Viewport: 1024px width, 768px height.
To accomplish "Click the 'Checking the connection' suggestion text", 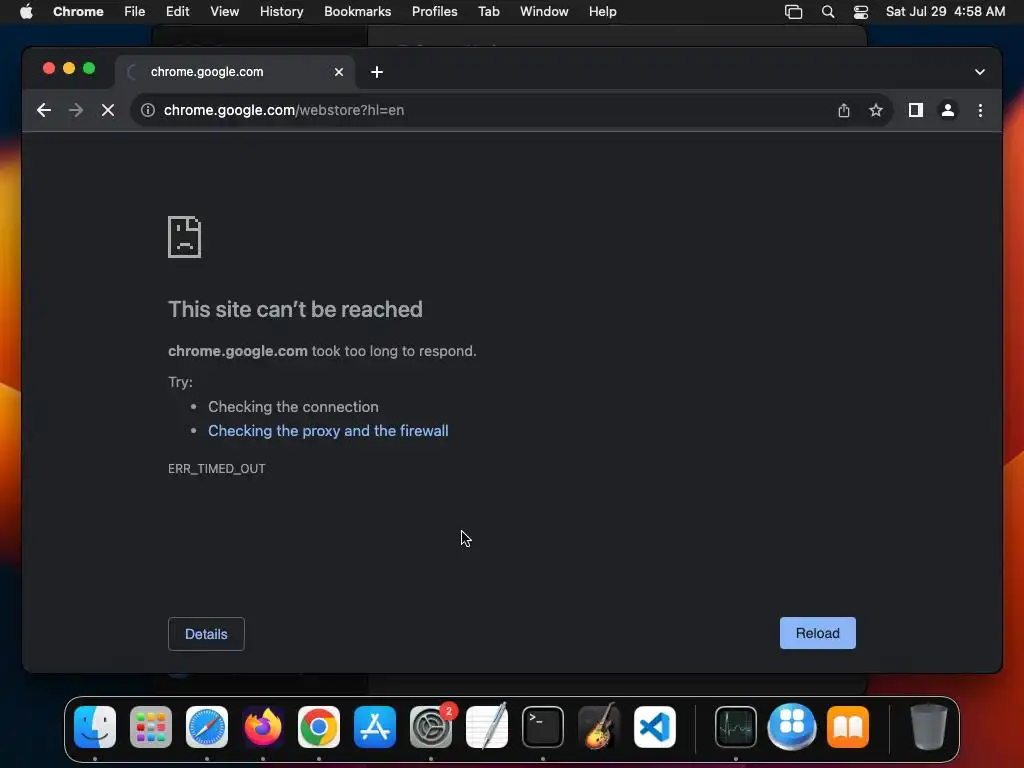I will pyautogui.click(x=293, y=407).
